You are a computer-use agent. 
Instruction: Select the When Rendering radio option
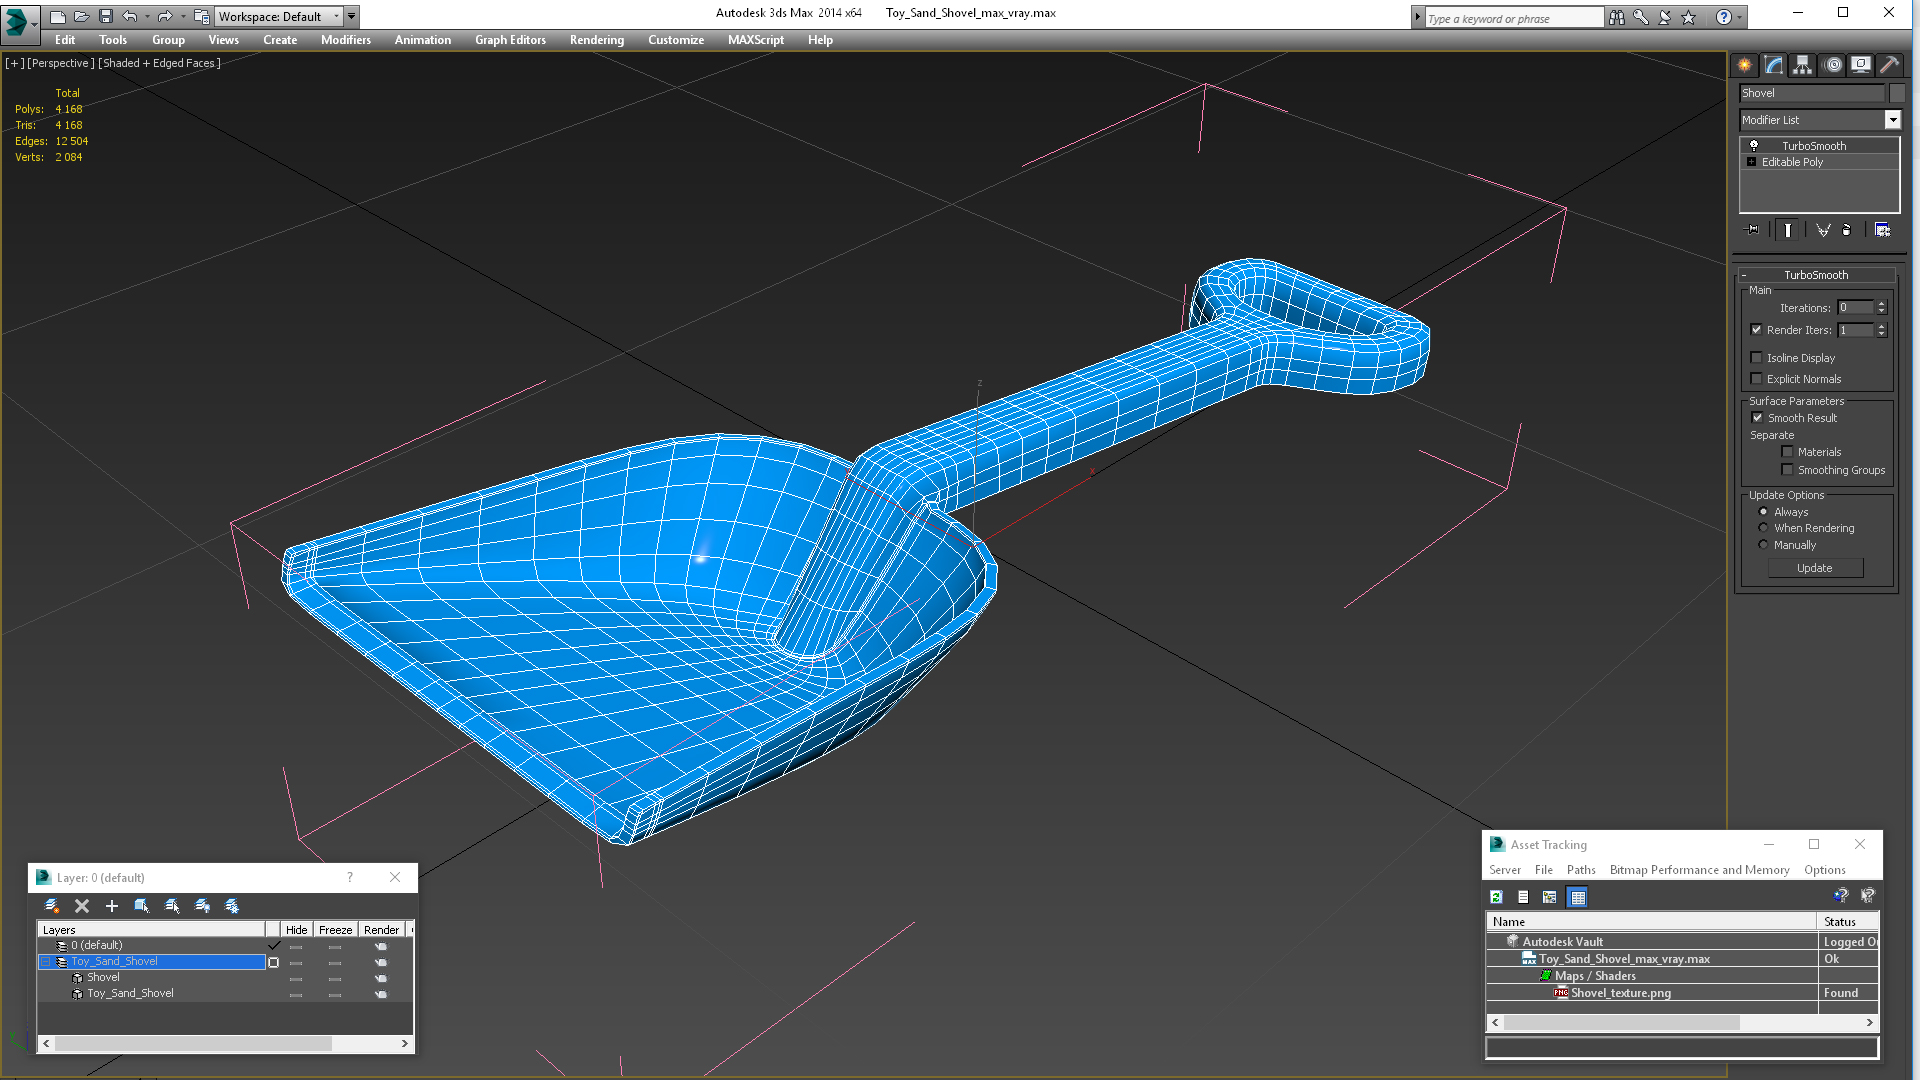[x=1763, y=528]
